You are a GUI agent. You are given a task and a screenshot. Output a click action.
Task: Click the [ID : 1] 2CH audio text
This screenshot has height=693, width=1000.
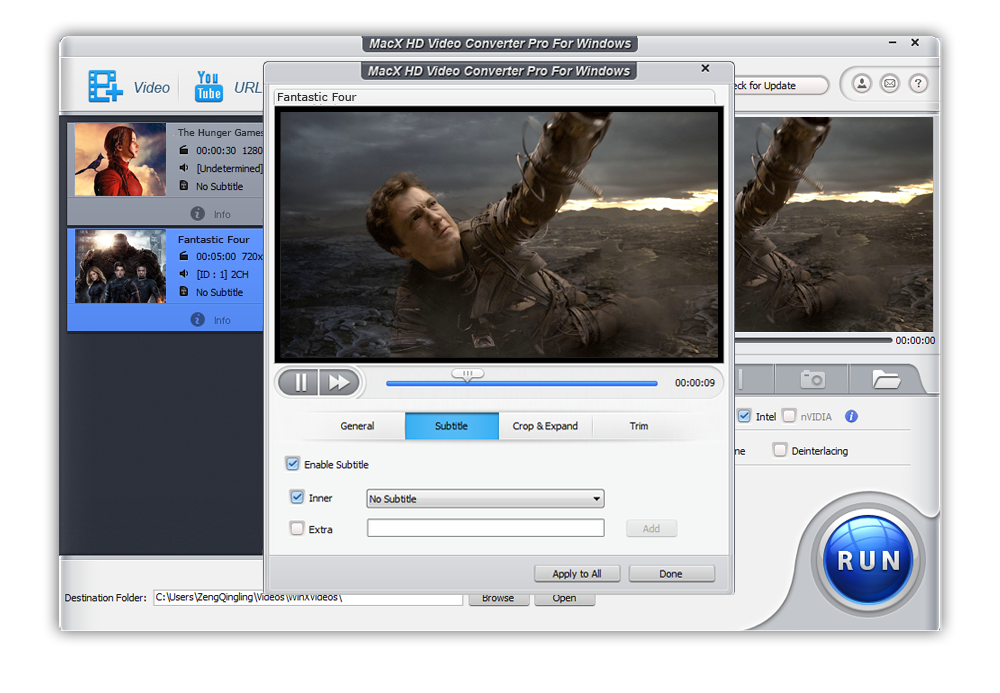click(223, 274)
